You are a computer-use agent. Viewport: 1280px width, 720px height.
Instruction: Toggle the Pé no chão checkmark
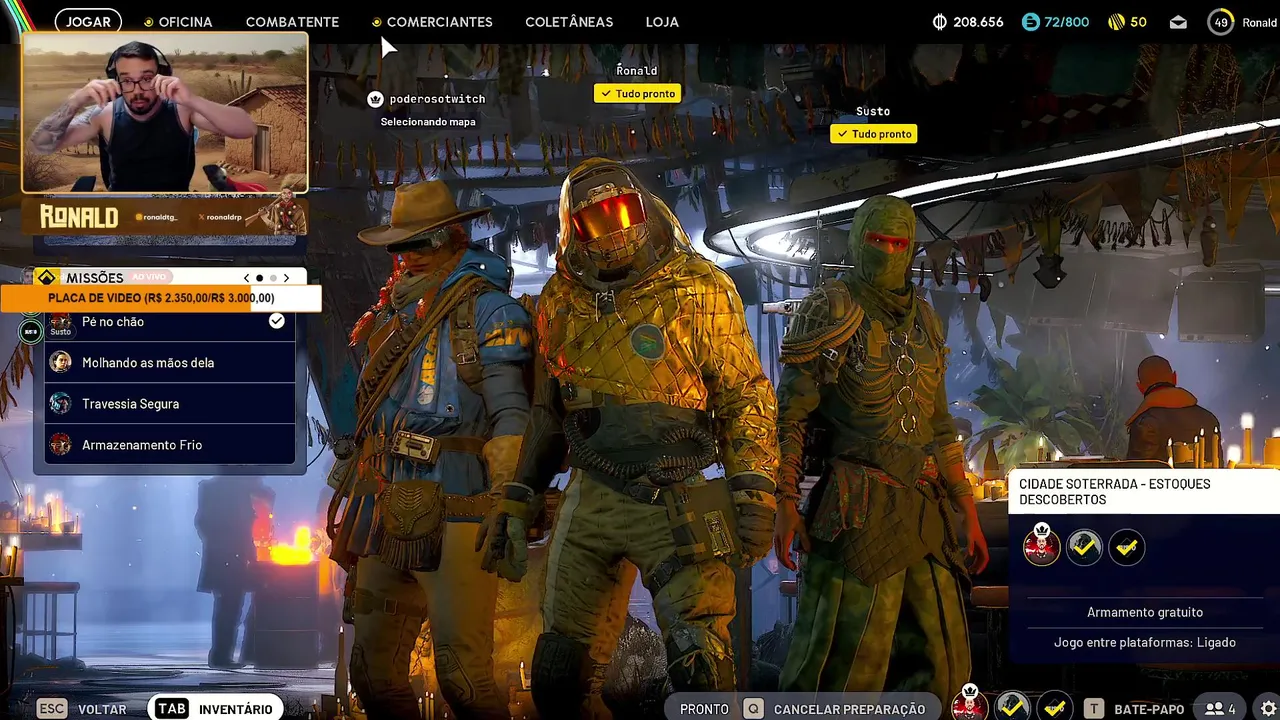[x=276, y=321]
